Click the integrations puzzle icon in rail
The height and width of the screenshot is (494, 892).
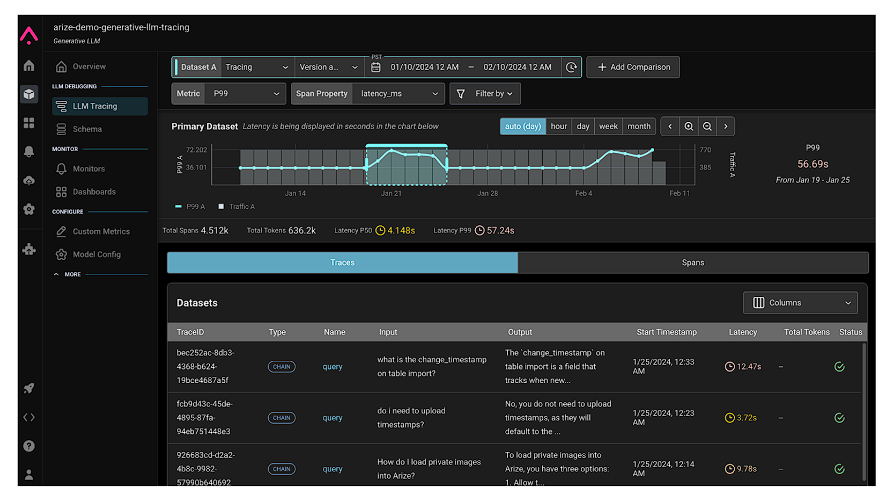[29, 249]
